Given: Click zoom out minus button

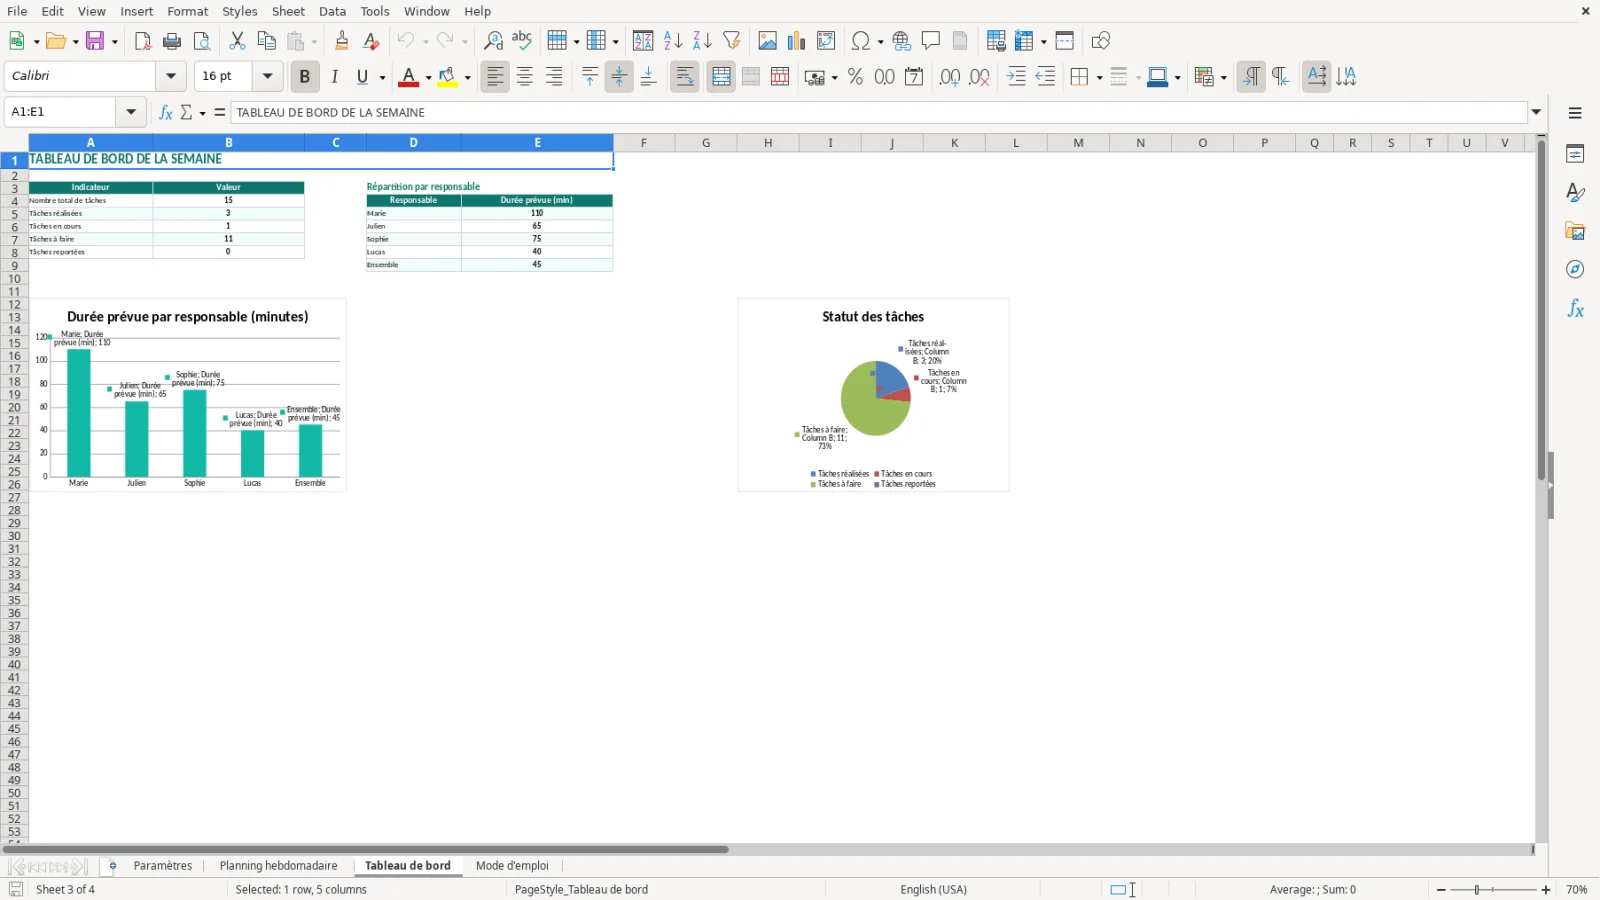Looking at the screenshot, I should click(1441, 890).
